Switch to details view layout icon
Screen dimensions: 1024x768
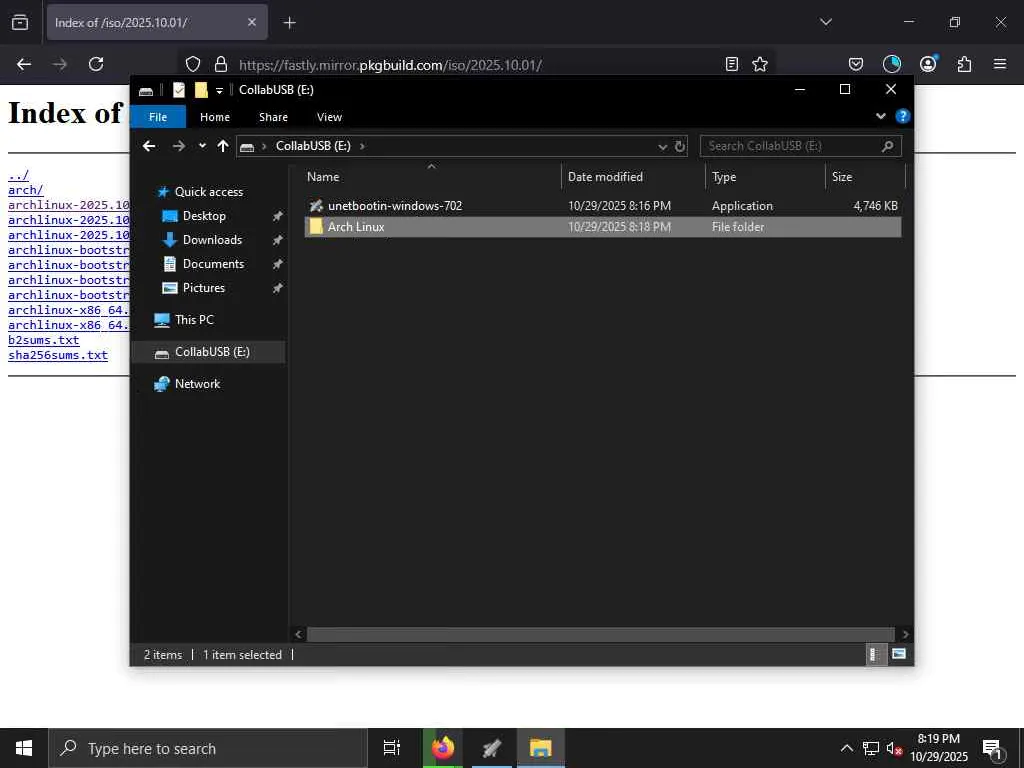tap(875, 654)
